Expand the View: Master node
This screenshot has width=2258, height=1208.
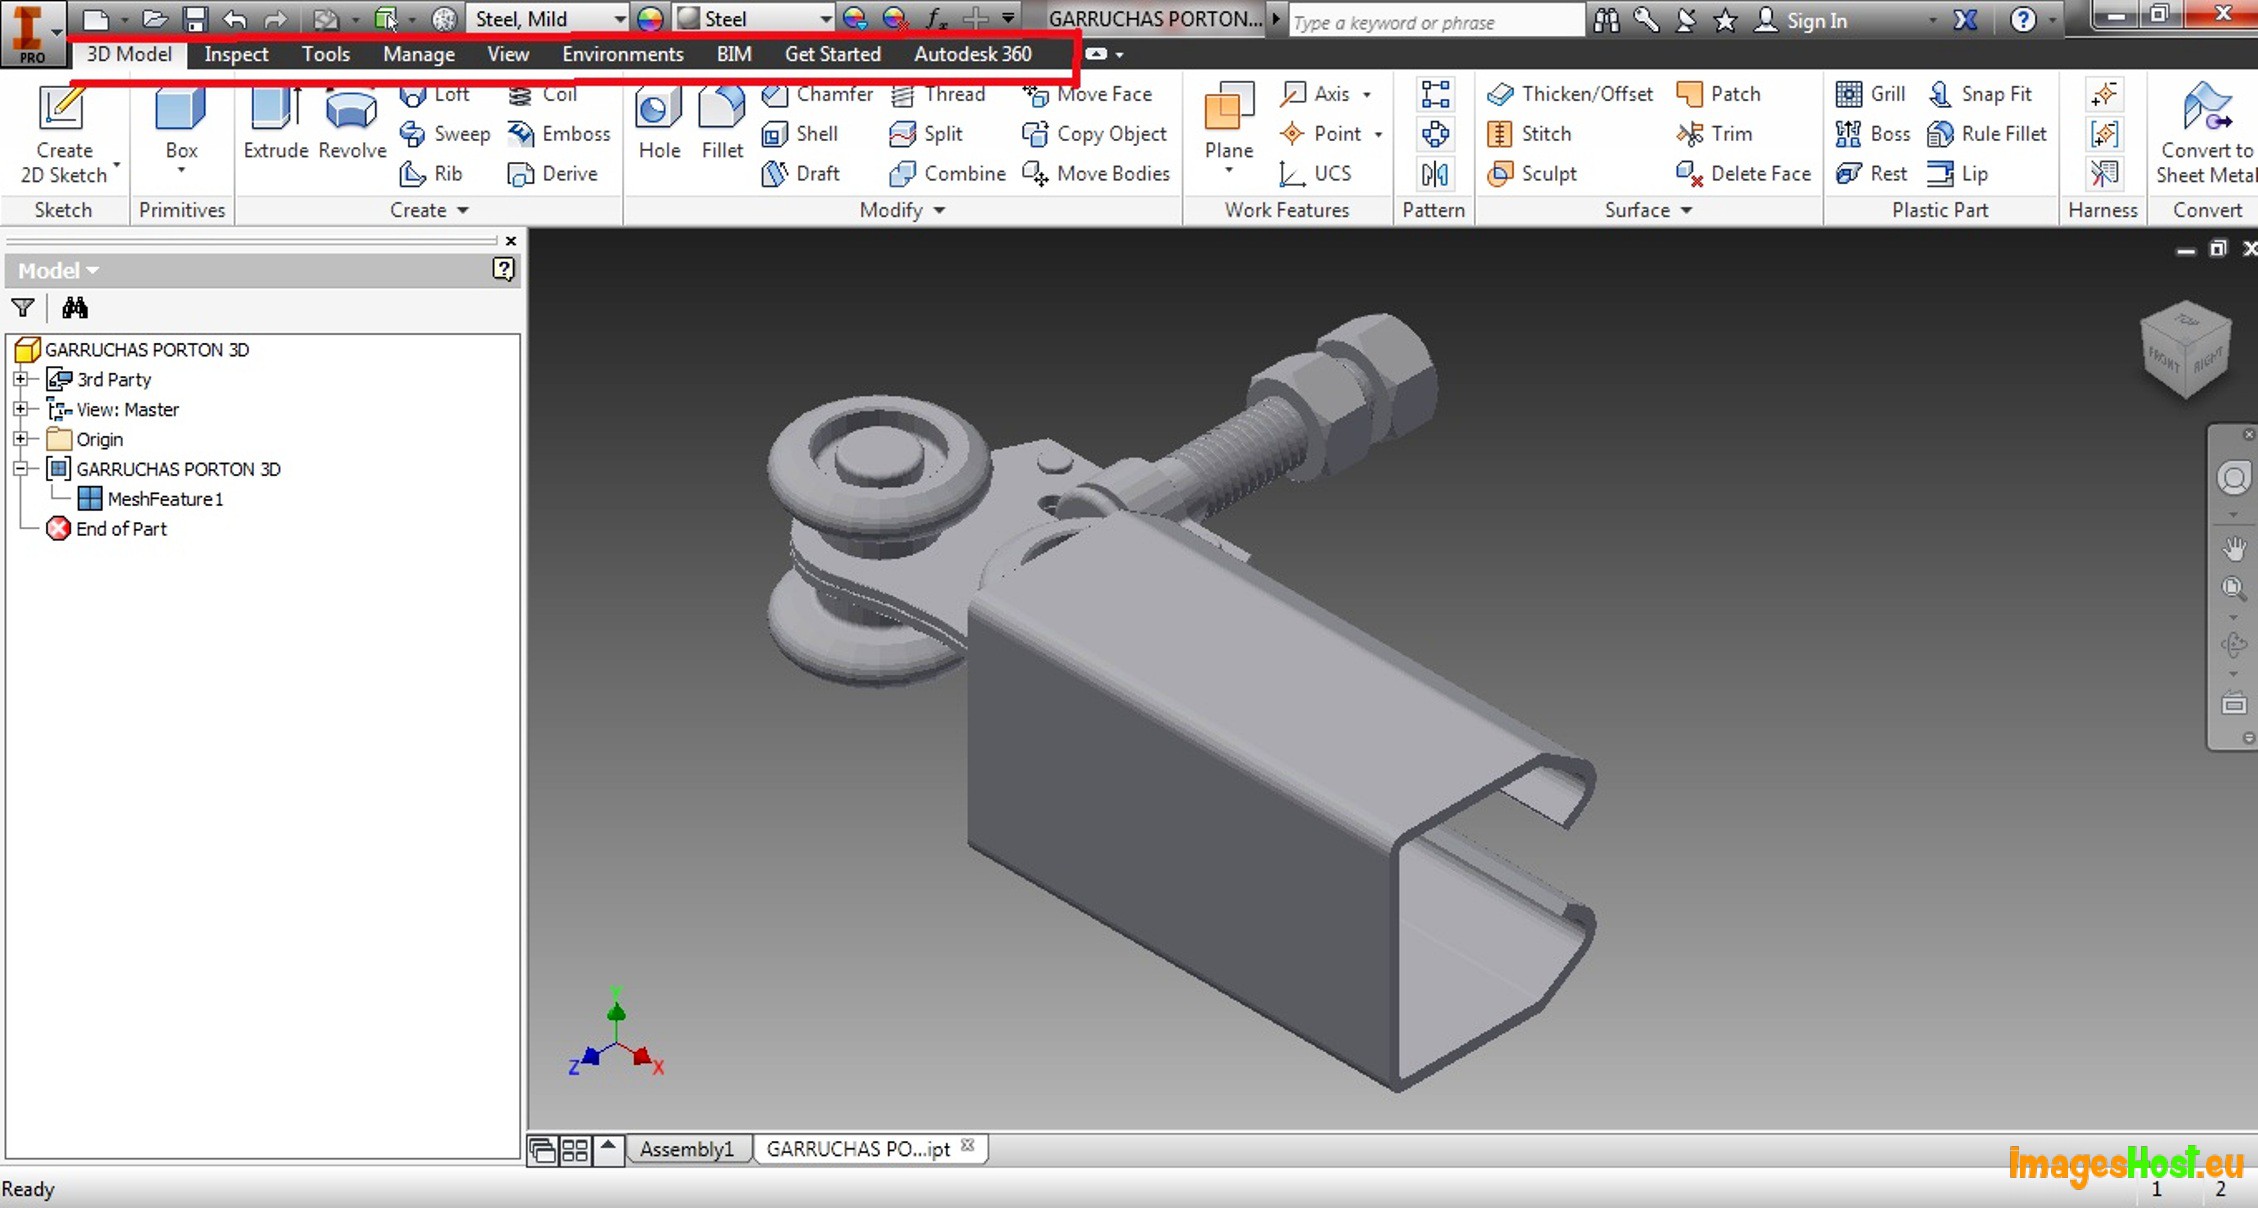tap(20, 410)
